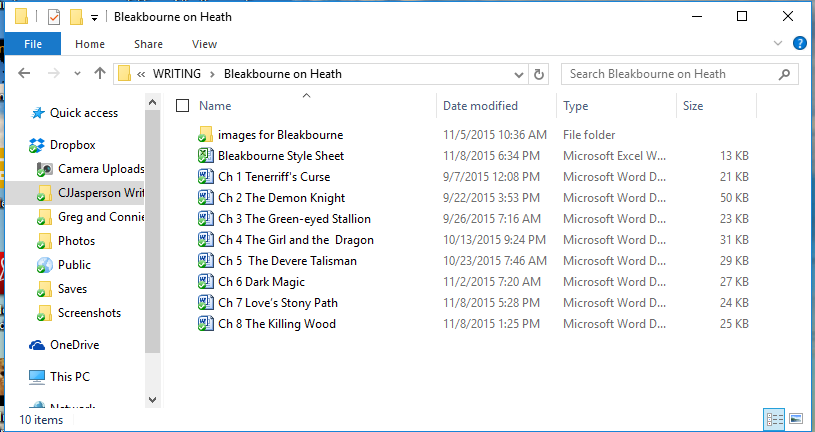Switch to large icons view in status bar
This screenshot has height=432, width=815.
point(796,418)
